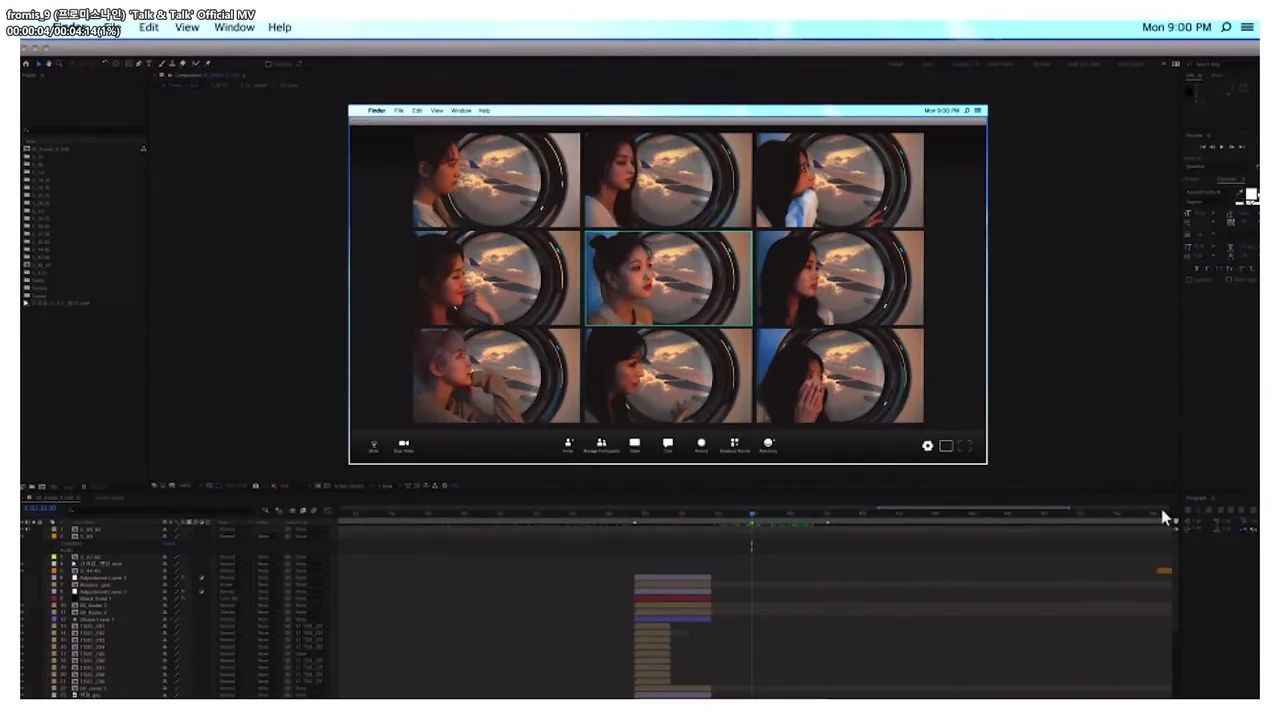Click the Mute microphone icon in call toolbar

[x=374, y=446]
